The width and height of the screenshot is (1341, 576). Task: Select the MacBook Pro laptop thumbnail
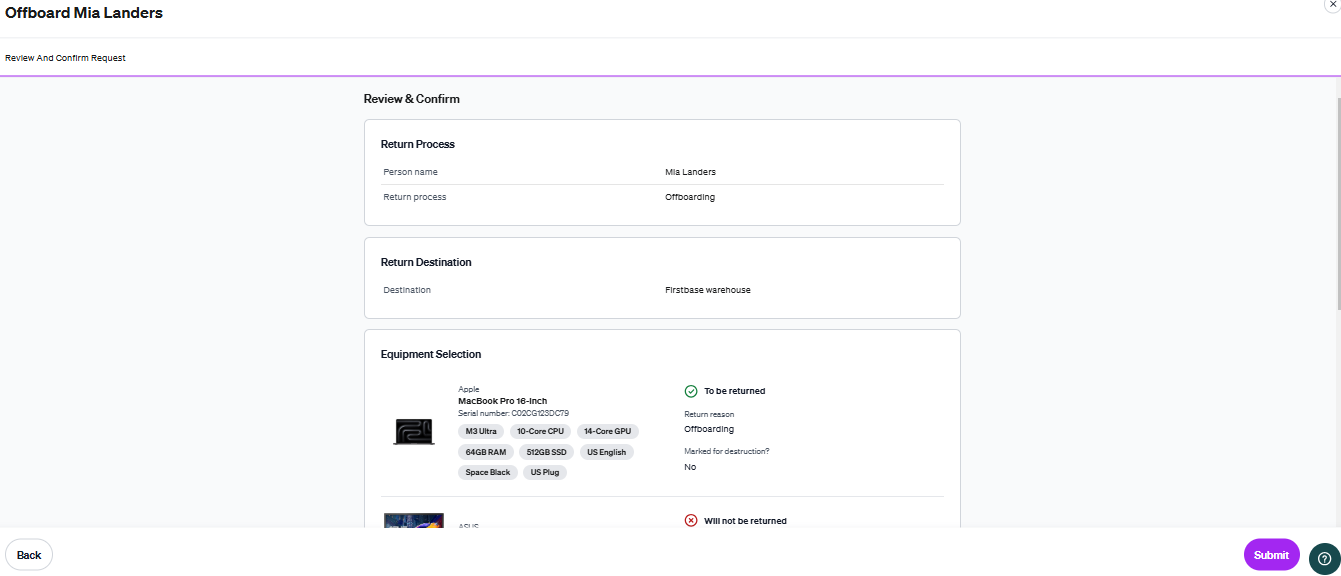tap(414, 431)
